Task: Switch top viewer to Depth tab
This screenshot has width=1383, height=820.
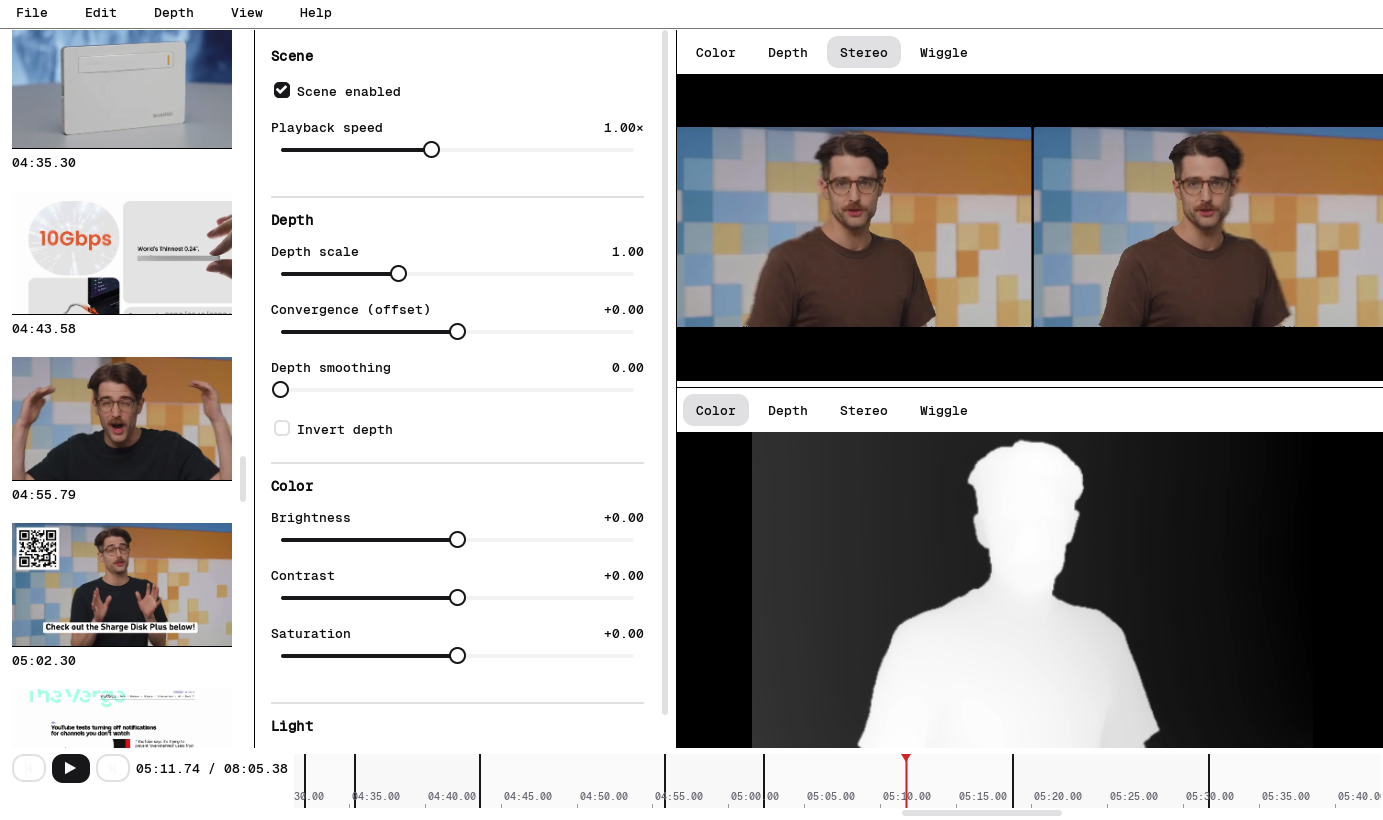Action: [788, 52]
